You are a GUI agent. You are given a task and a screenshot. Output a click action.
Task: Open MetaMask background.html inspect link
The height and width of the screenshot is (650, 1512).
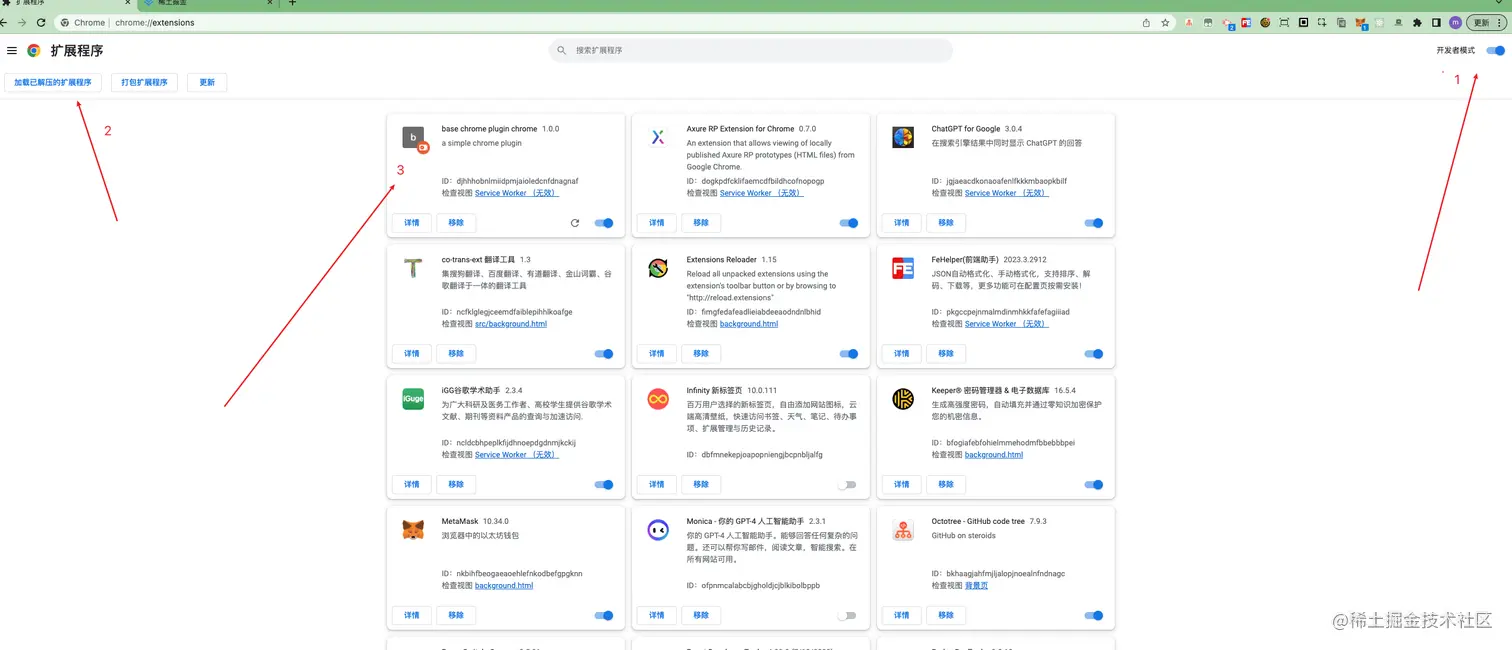[x=504, y=586]
